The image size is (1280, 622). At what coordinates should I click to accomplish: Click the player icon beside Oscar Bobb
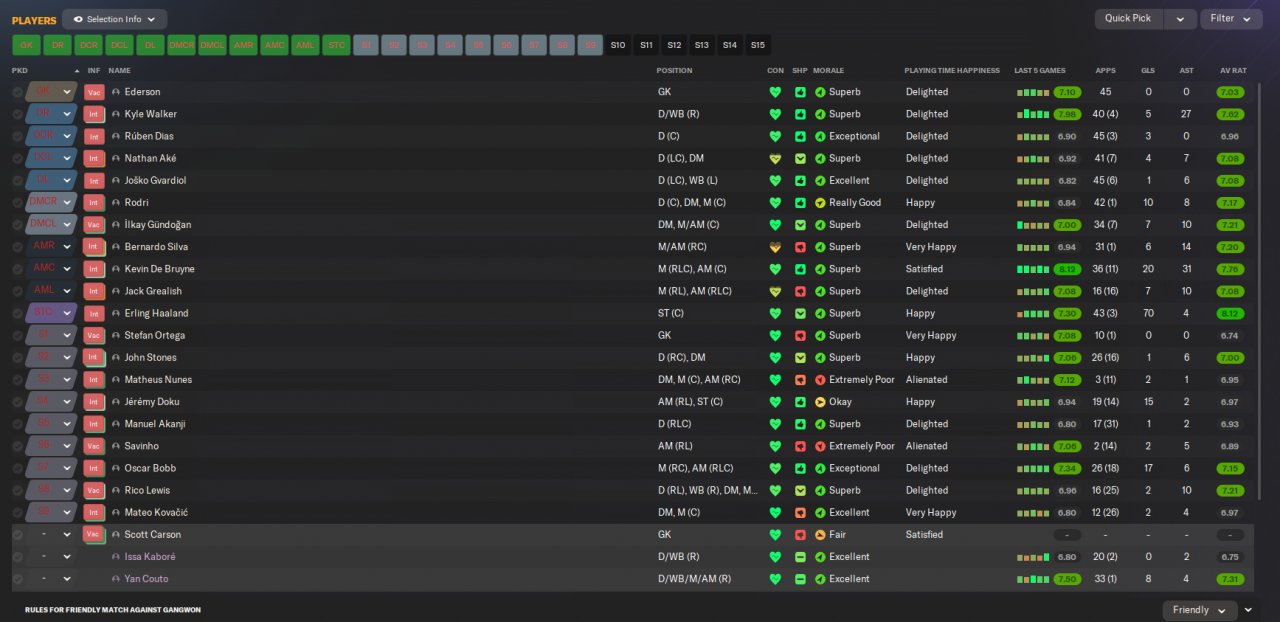pyautogui.click(x=116, y=468)
